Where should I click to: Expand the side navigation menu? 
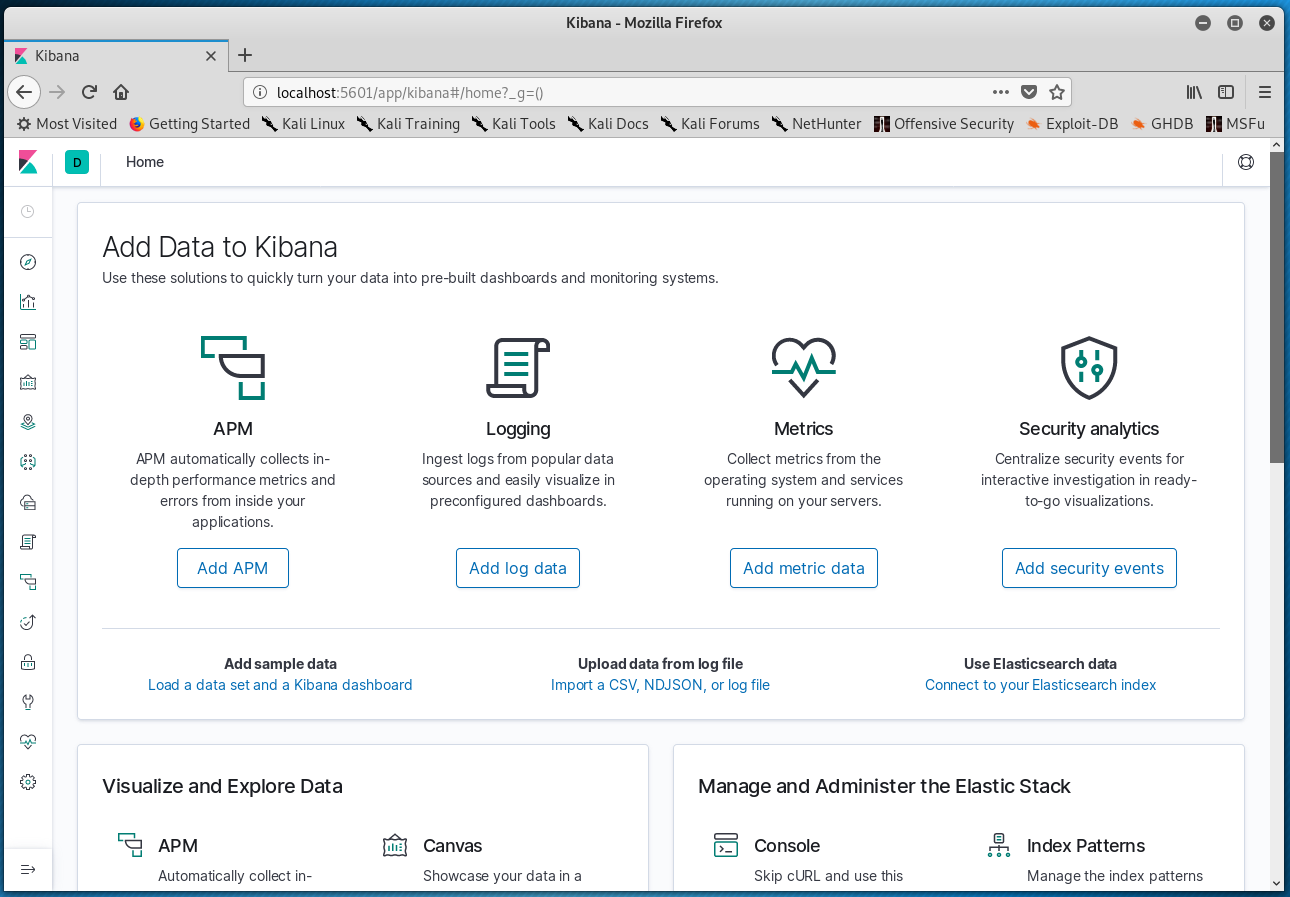point(28,869)
